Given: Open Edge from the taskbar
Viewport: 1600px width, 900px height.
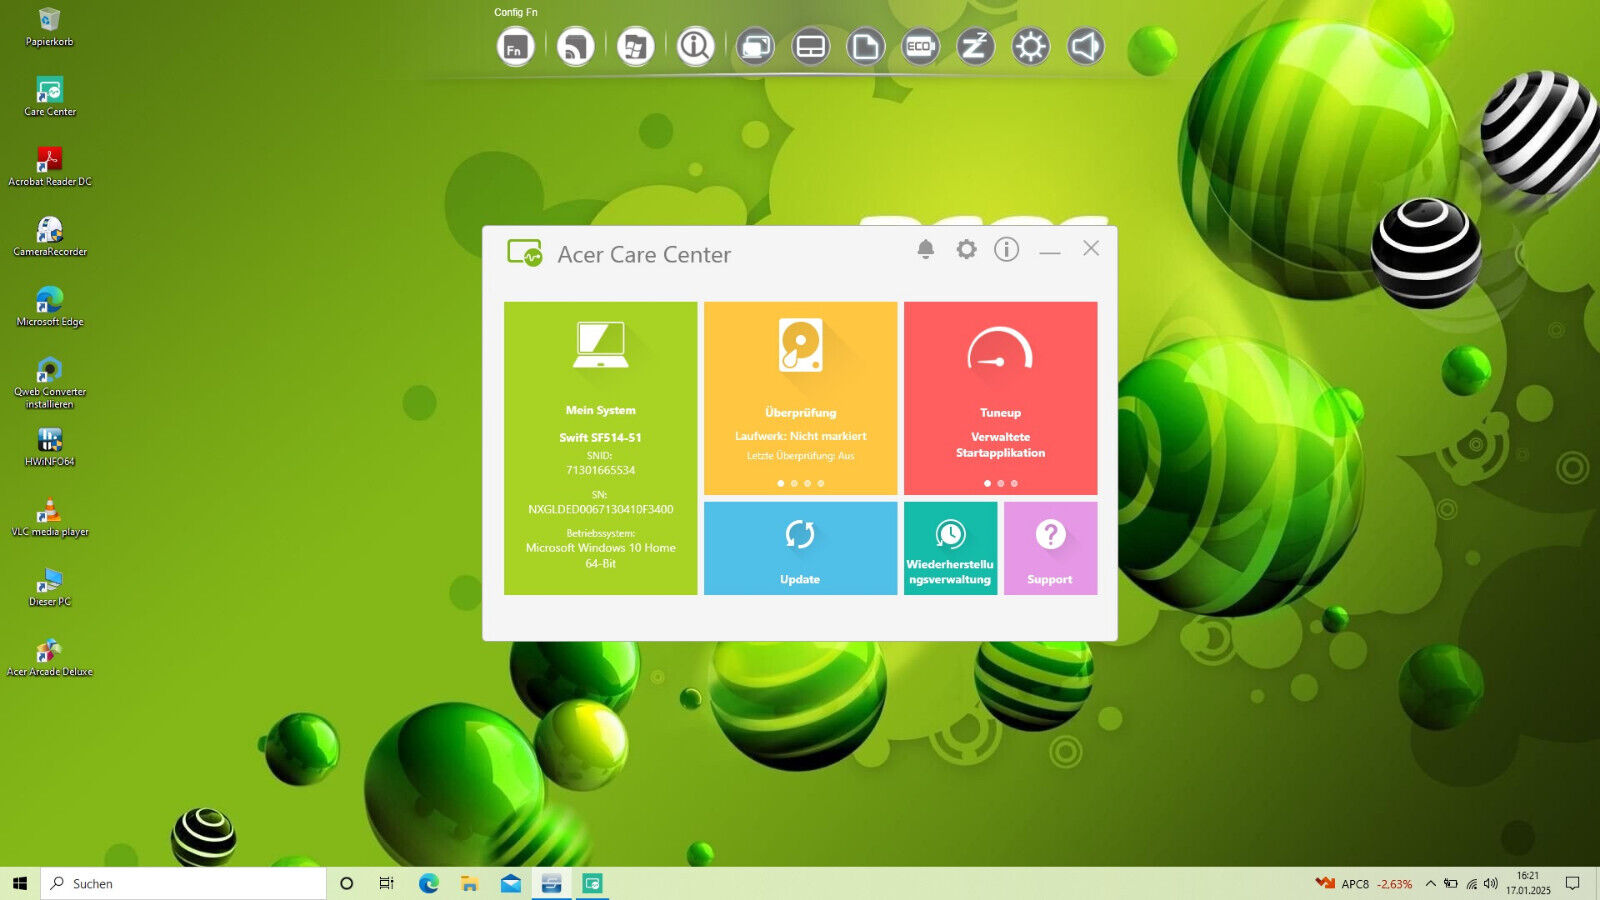Looking at the screenshot, I should click(x=429, y=883).
